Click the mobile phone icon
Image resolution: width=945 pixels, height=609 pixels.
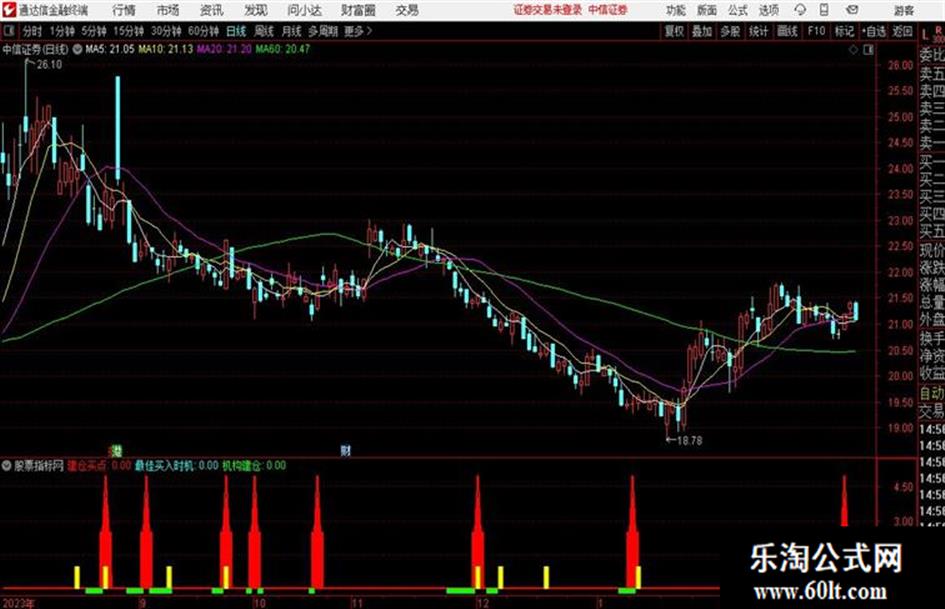tap(824, 10)
